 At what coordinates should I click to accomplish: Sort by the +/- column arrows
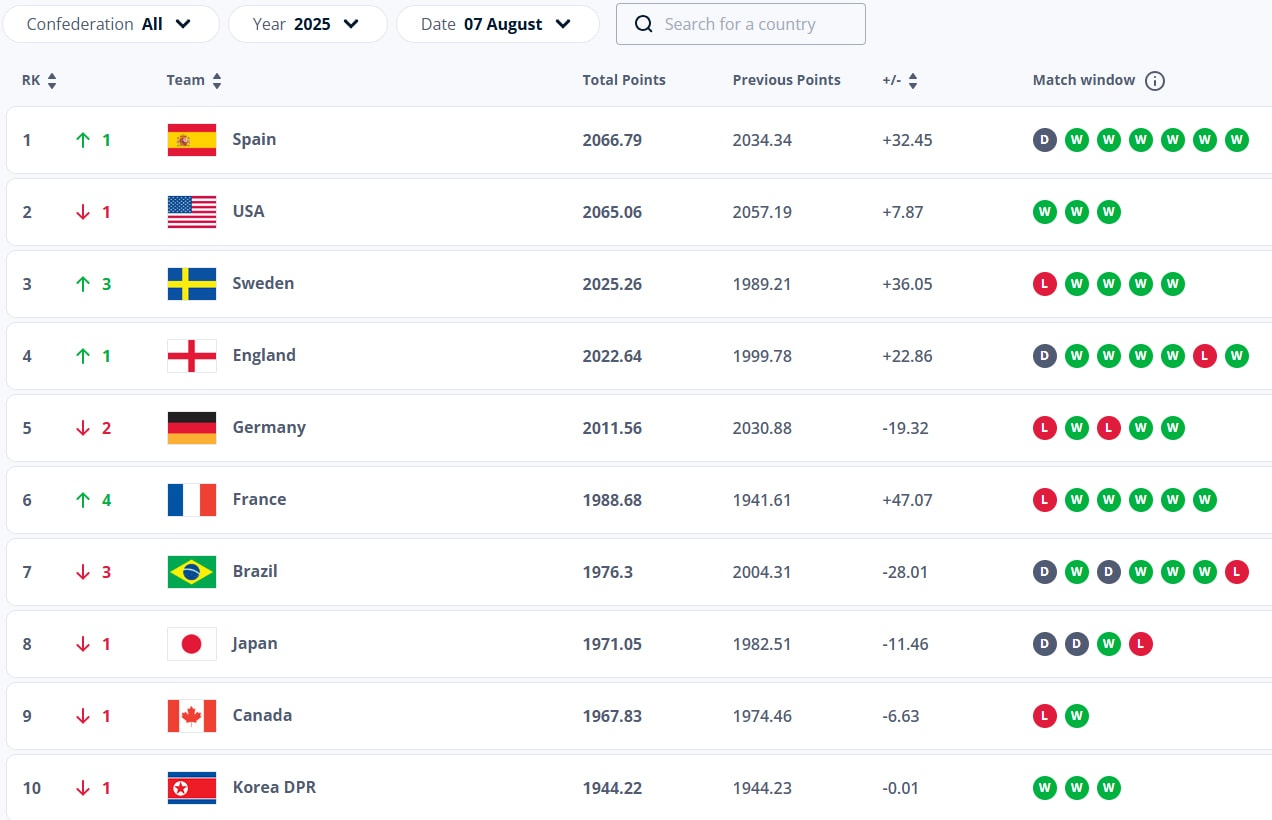point(913,81)
